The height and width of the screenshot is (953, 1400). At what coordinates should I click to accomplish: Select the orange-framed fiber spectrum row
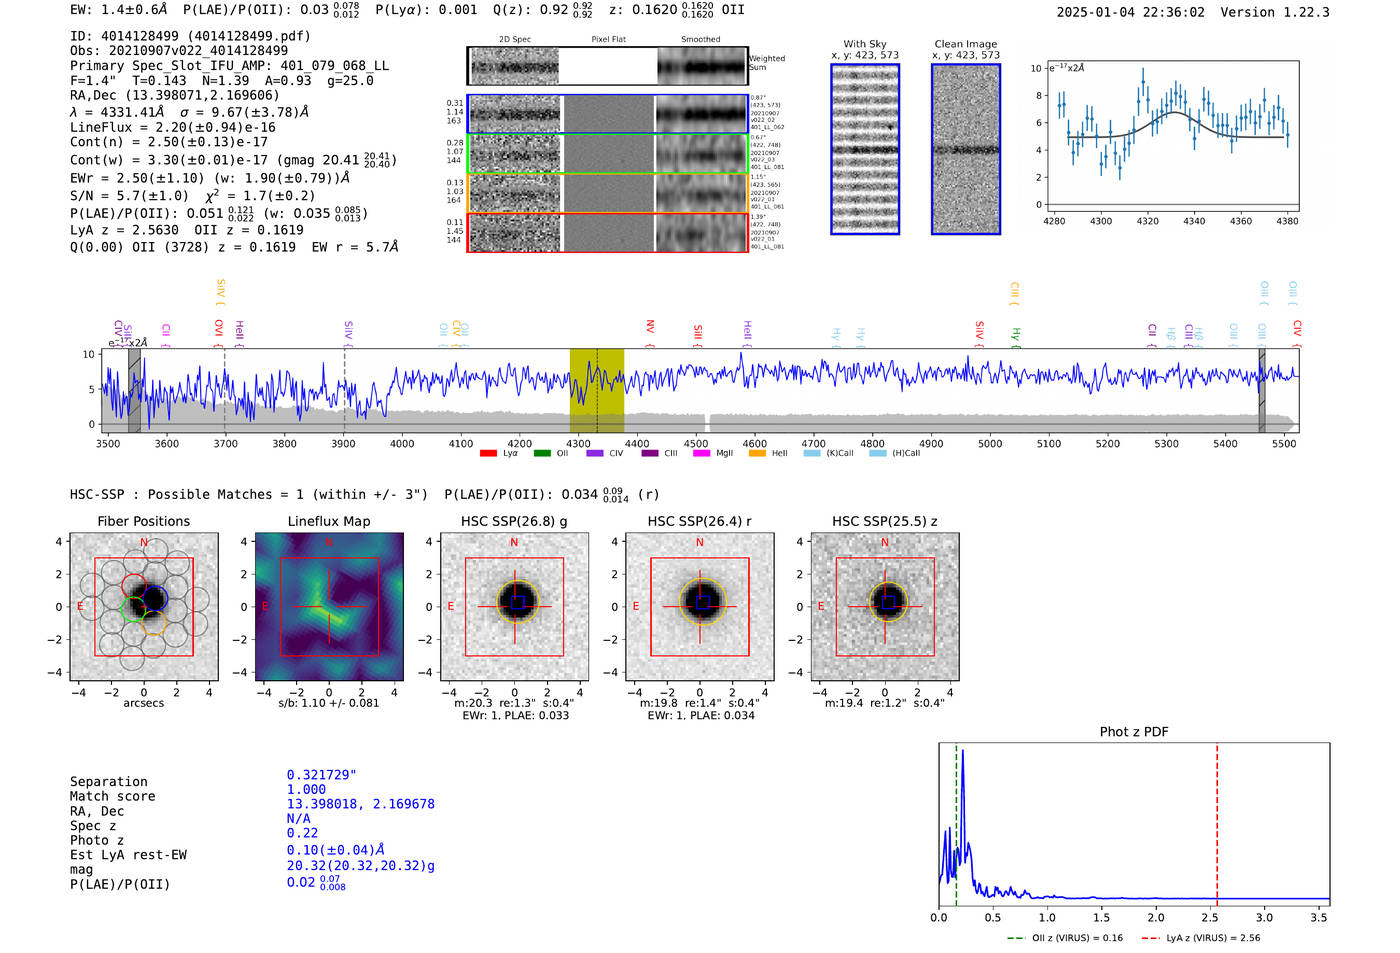coord(608,193)
